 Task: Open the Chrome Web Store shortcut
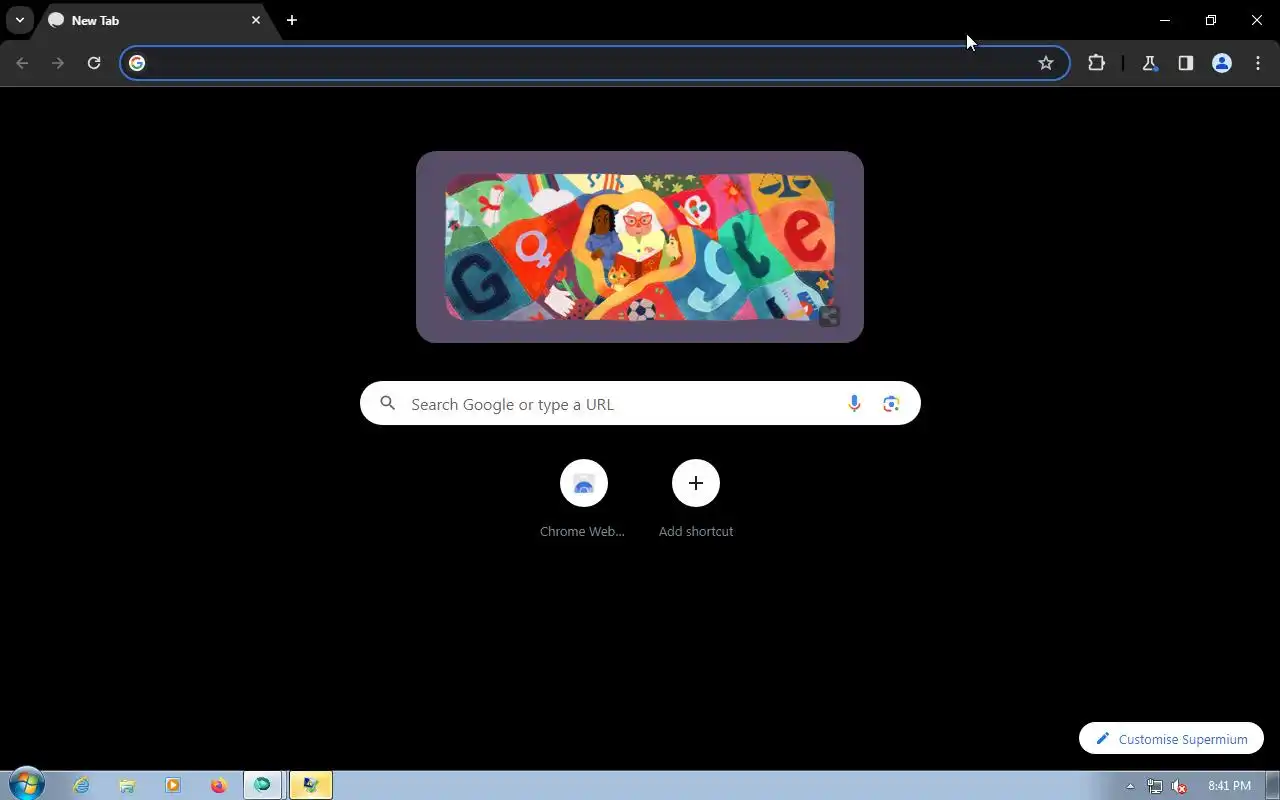(x=583, y=498)
